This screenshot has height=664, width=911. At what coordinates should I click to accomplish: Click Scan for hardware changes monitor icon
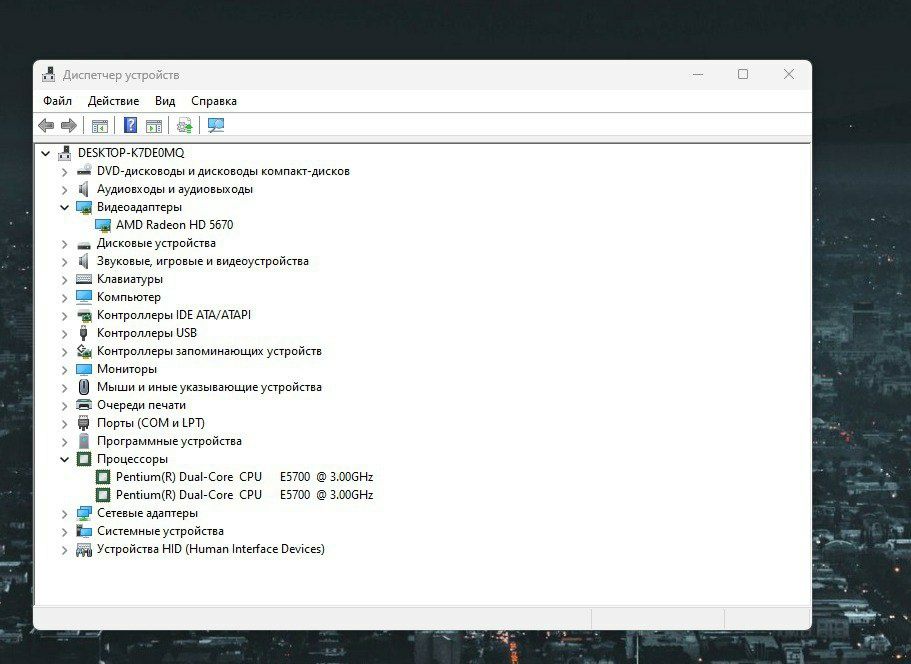click(216, 125)
